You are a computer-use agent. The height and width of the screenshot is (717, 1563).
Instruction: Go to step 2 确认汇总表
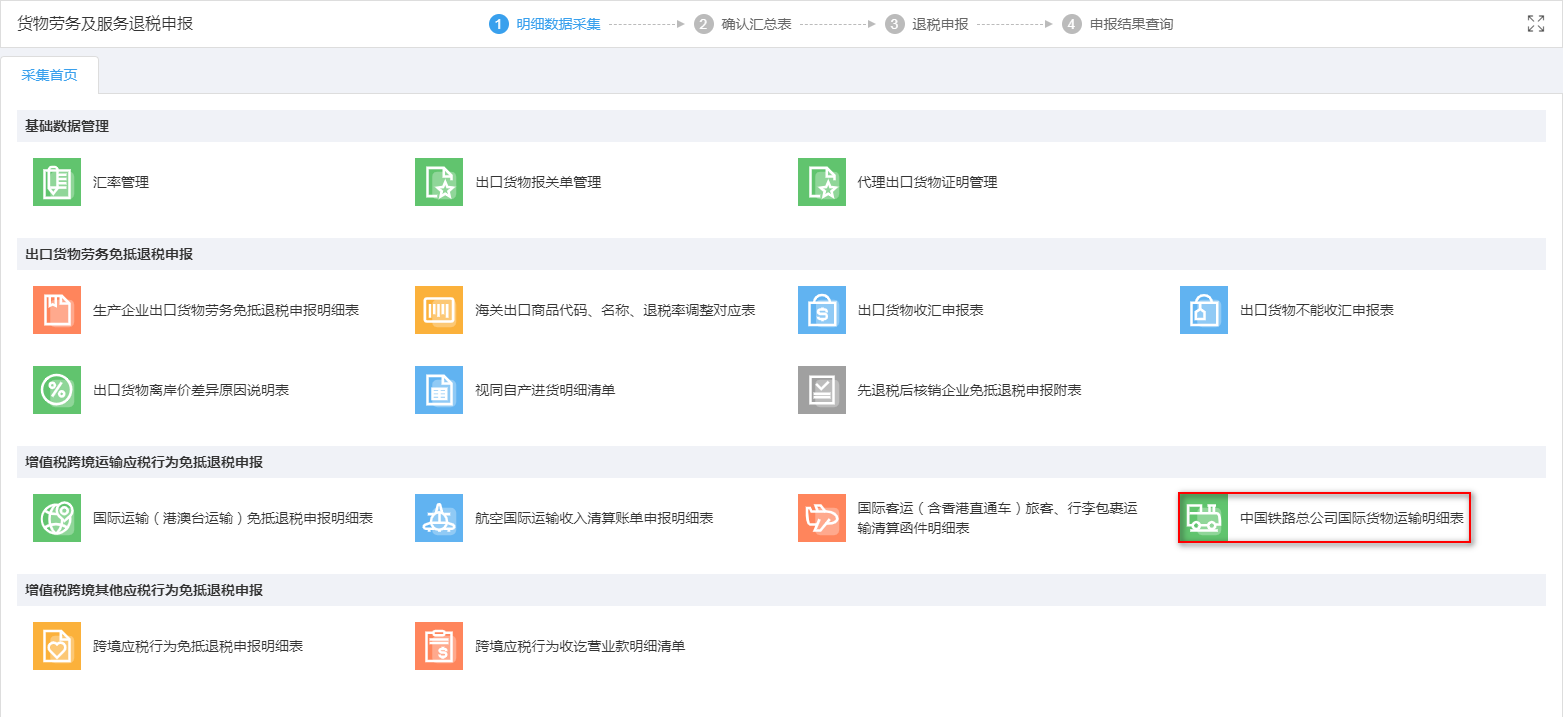[743, 24]
